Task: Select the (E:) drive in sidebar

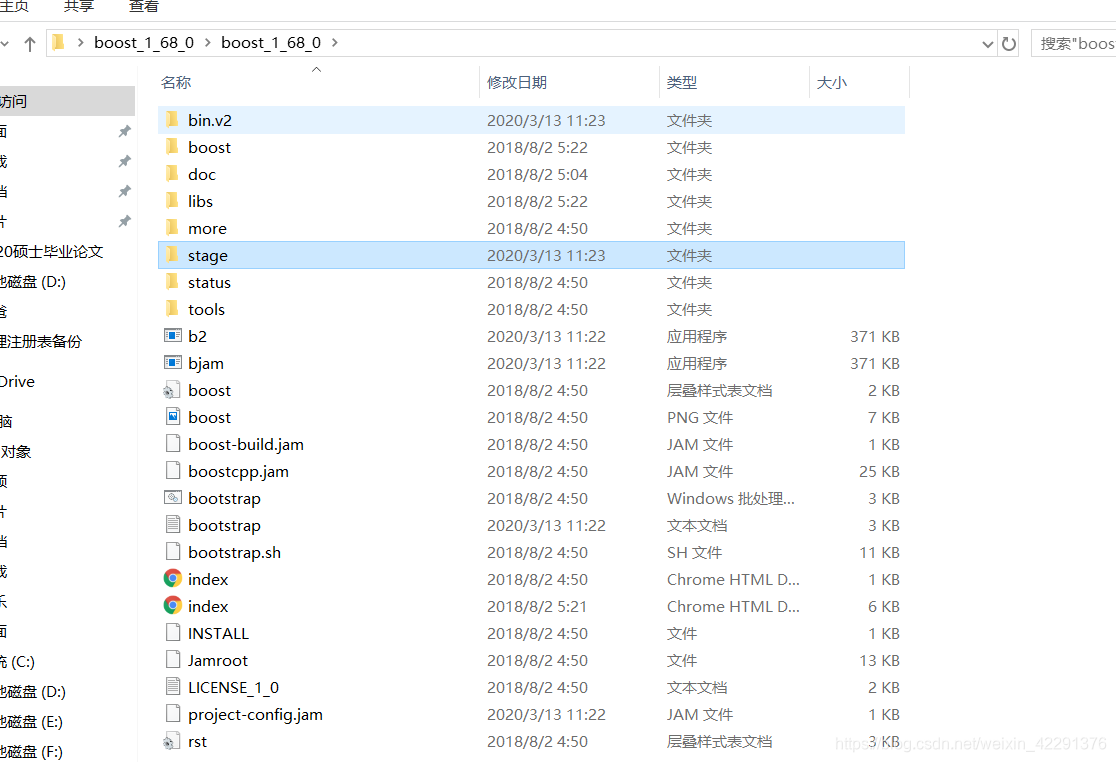Action: coord(32,721)
